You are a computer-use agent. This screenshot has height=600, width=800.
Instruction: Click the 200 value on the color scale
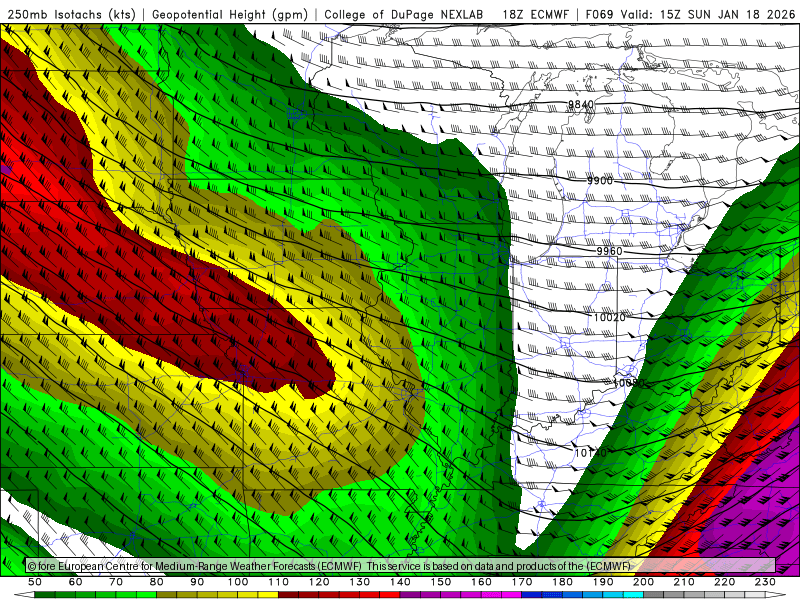(643, 582)
